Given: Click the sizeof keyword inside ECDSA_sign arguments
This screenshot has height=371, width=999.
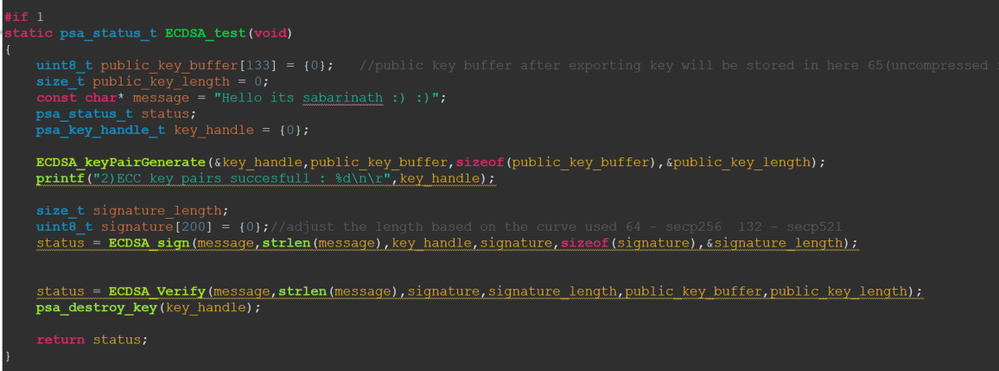Looking at the screenshot, I should click(581, 244).
